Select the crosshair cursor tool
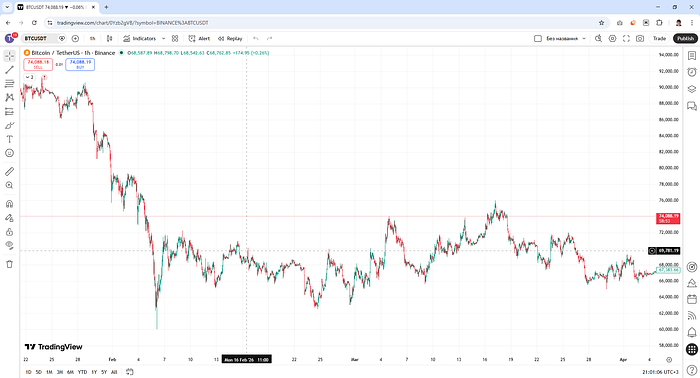700x378 pixels. 9,56
